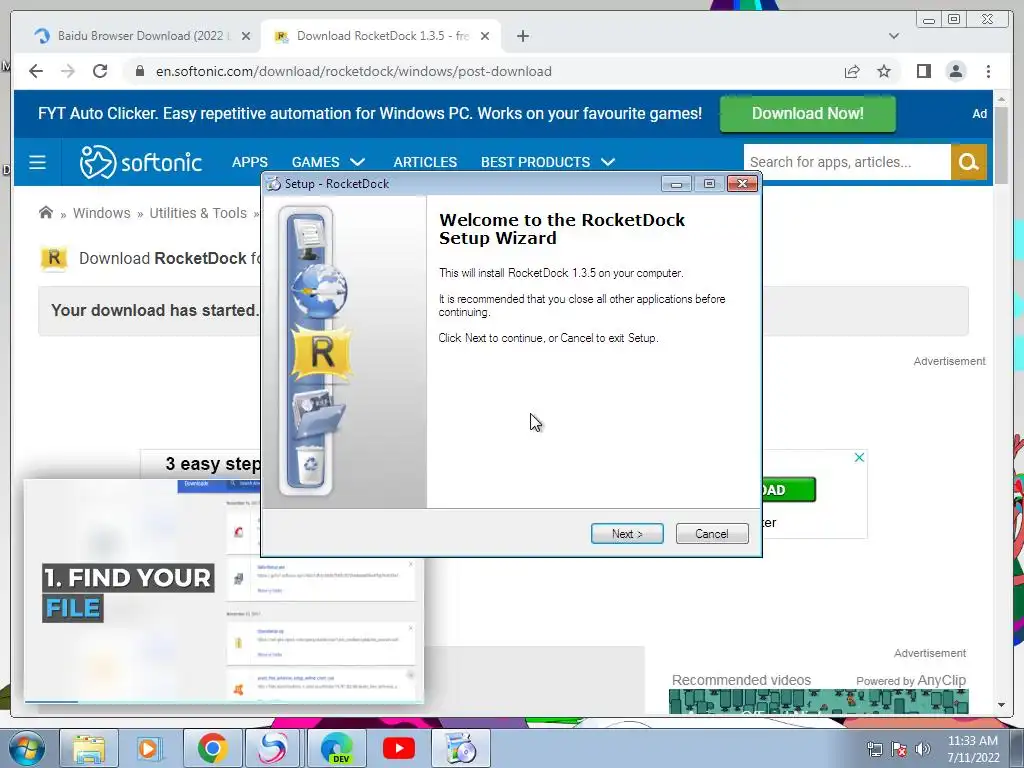Open the Windows Start menu
This screenshot has height=768, width=1024.
click(25, 748)
